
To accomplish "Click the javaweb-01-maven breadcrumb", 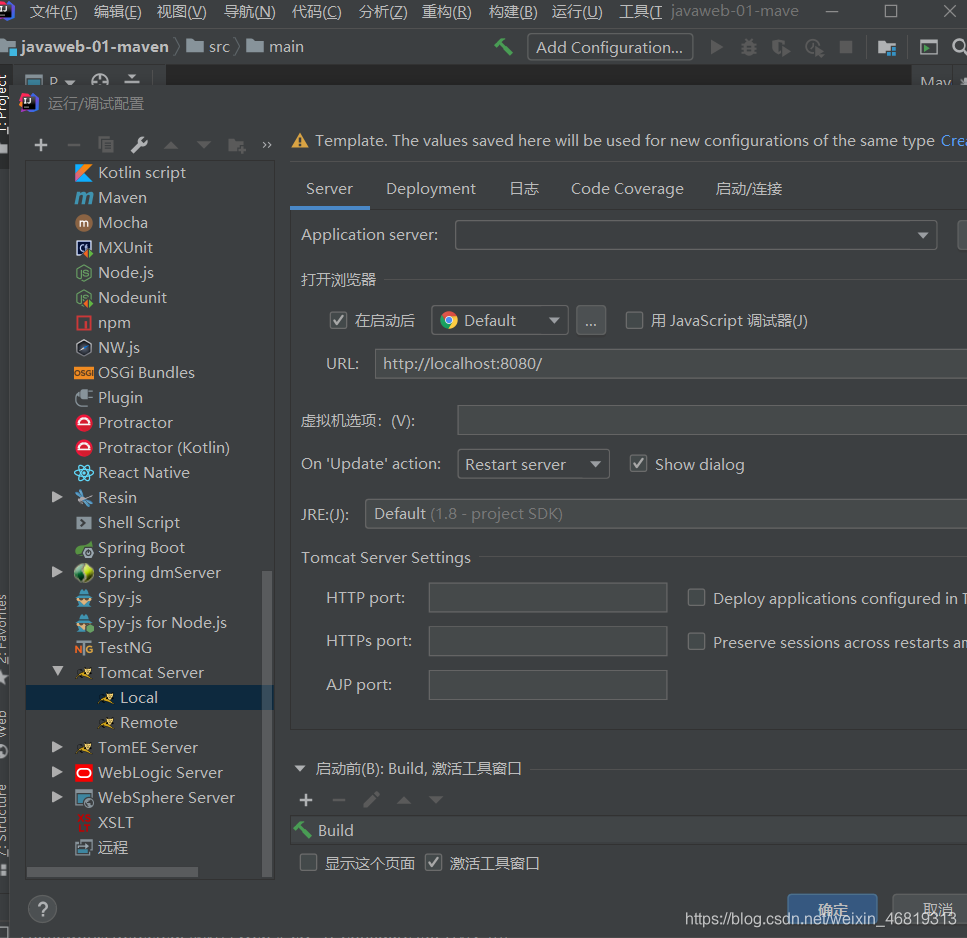I will pos(94,47).
